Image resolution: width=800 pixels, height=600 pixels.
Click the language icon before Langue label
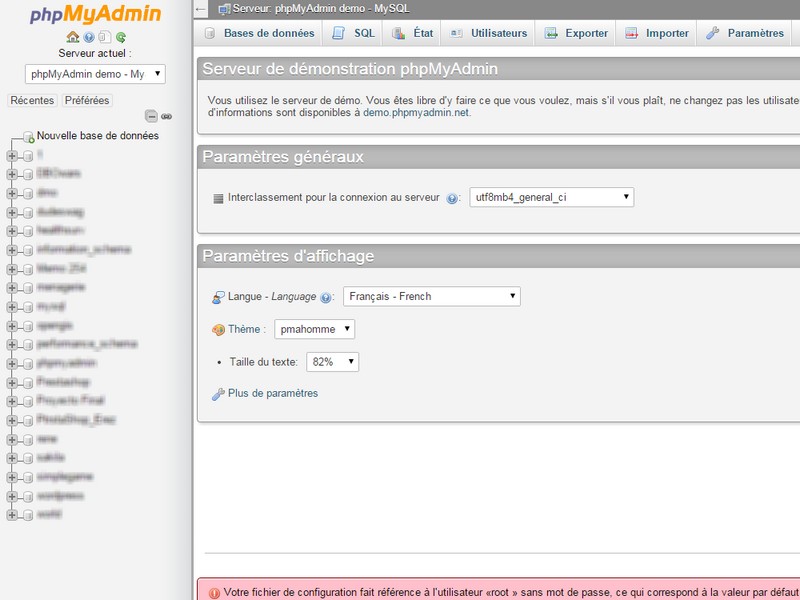click(x=218, y=297)
